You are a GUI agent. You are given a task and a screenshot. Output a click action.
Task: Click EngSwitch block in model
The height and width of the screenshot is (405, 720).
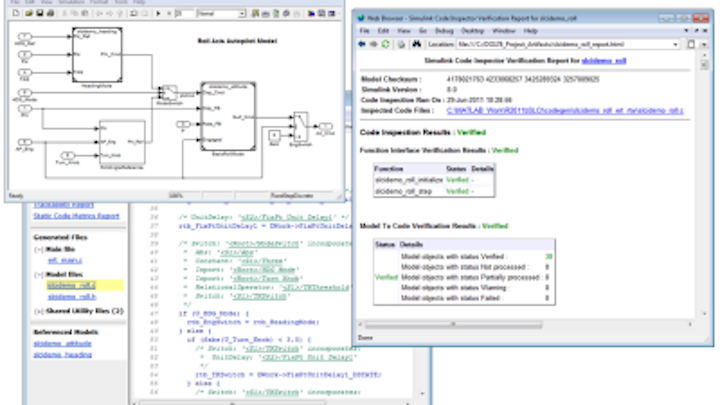[x=300, y=127]
